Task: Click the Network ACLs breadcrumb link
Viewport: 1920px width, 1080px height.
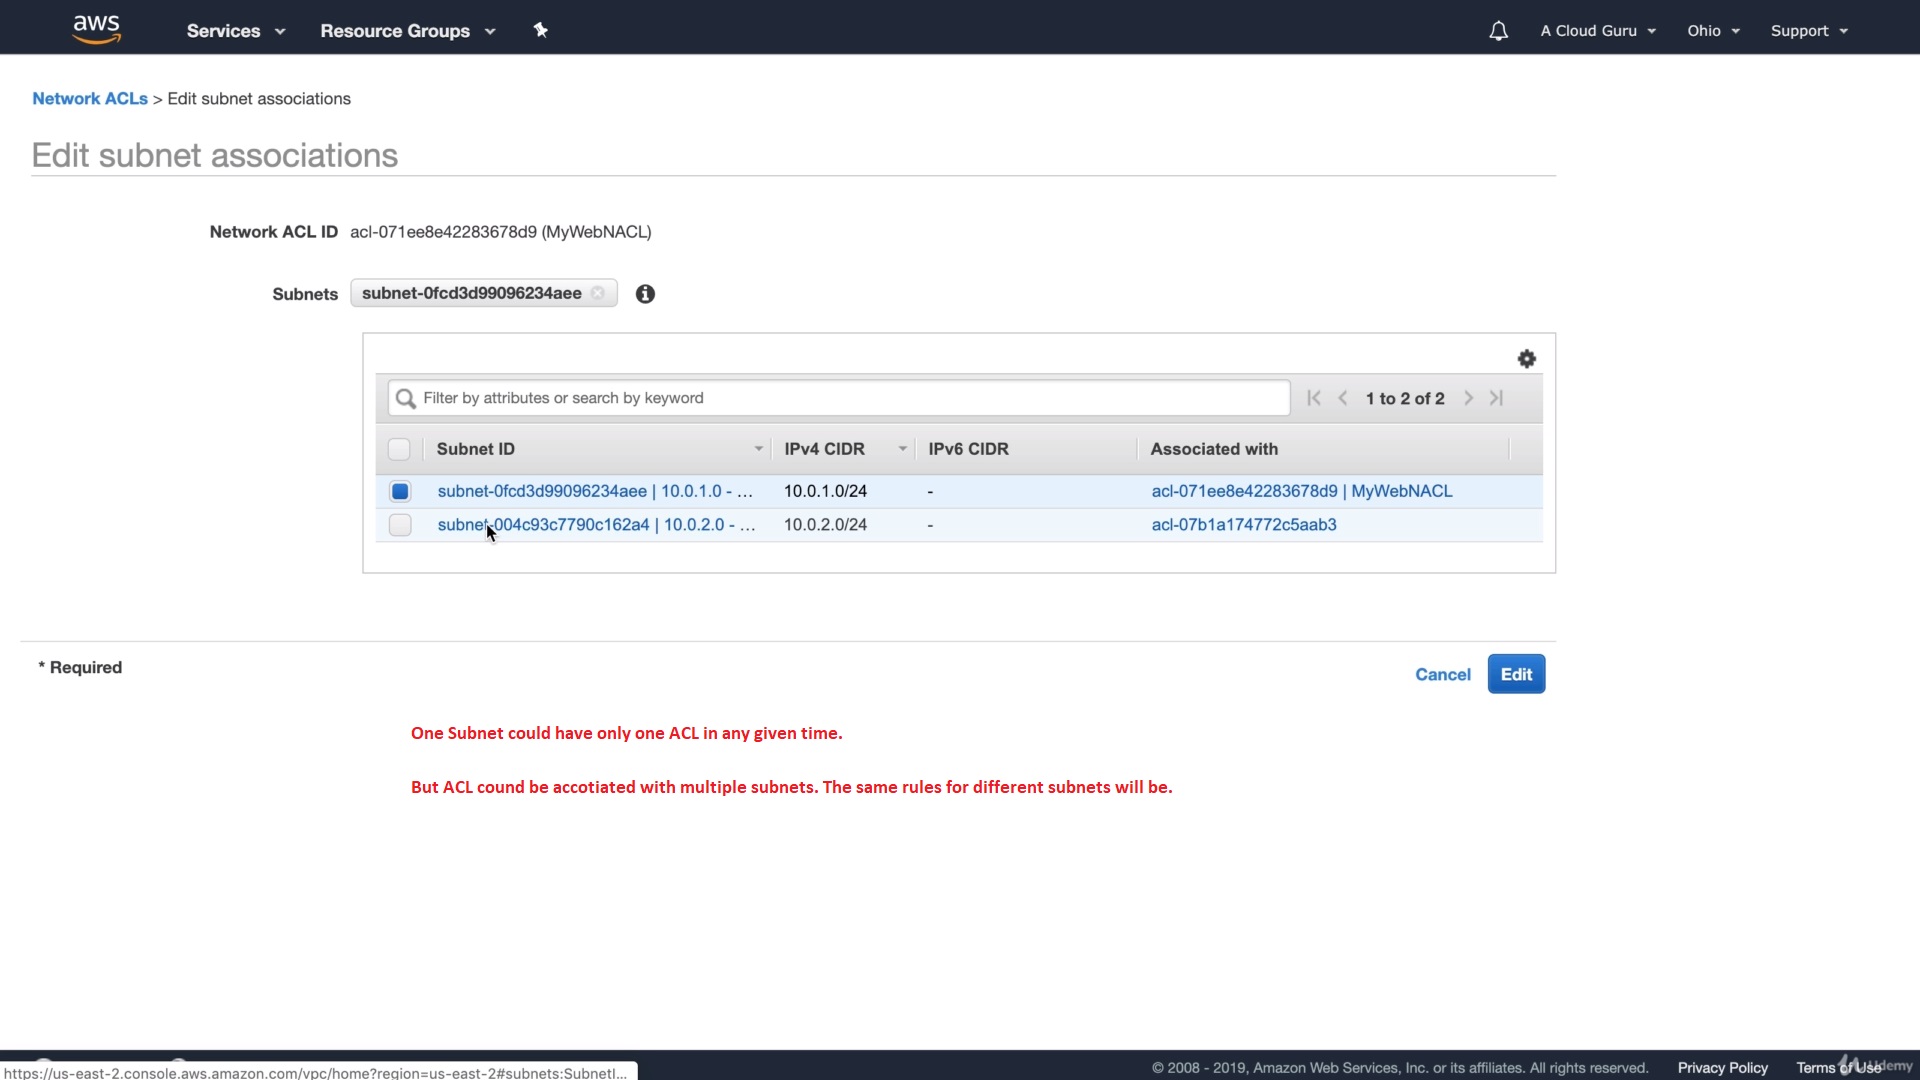Action: (90, 99)
